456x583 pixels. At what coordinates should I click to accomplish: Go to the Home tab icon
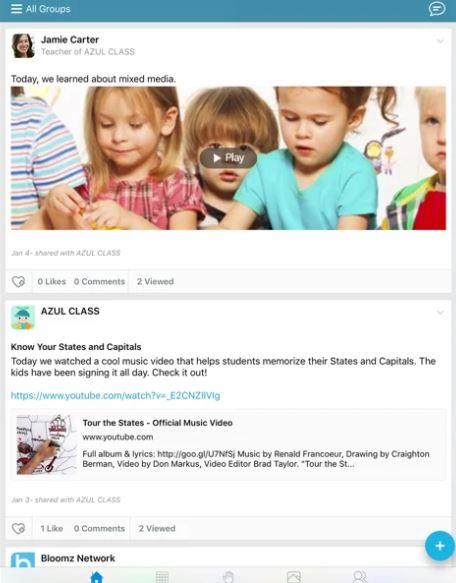[x=97, y=577]
